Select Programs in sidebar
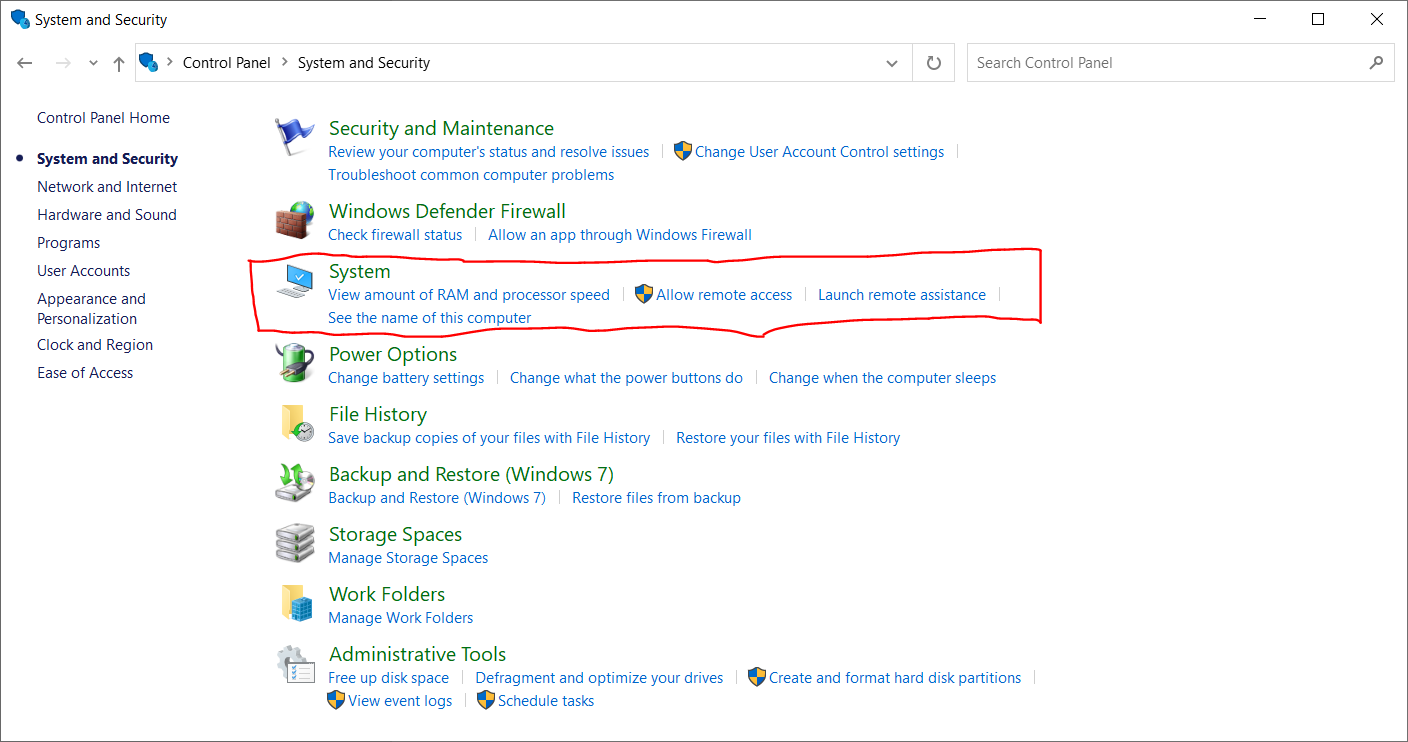The width and height of the screenshot is (1408, 742). point(69,243)
